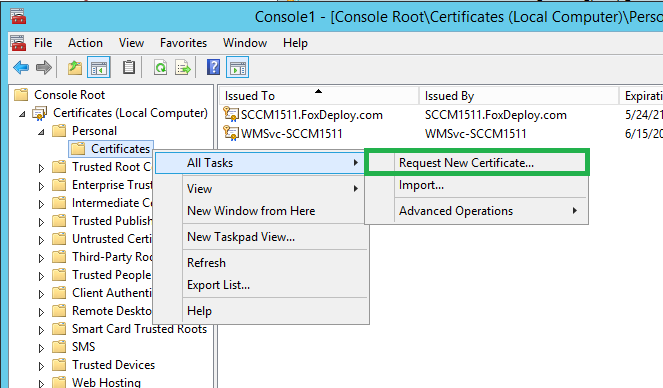Click the 5/24 expiration date cell

pyautogui.click(x=643, y=115)
